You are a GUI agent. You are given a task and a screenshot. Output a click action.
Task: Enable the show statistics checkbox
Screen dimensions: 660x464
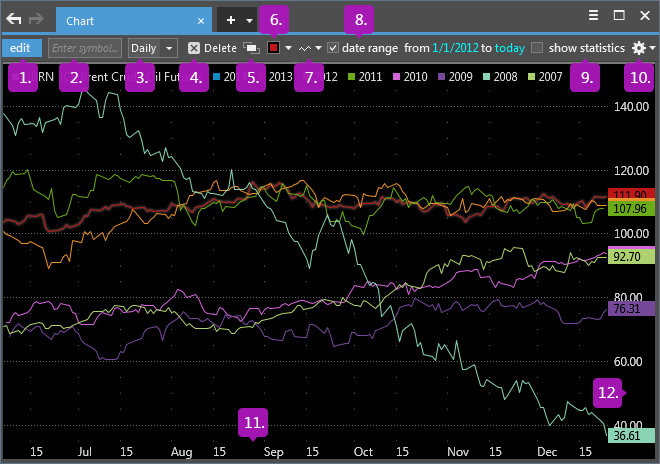tap(538, 47)
